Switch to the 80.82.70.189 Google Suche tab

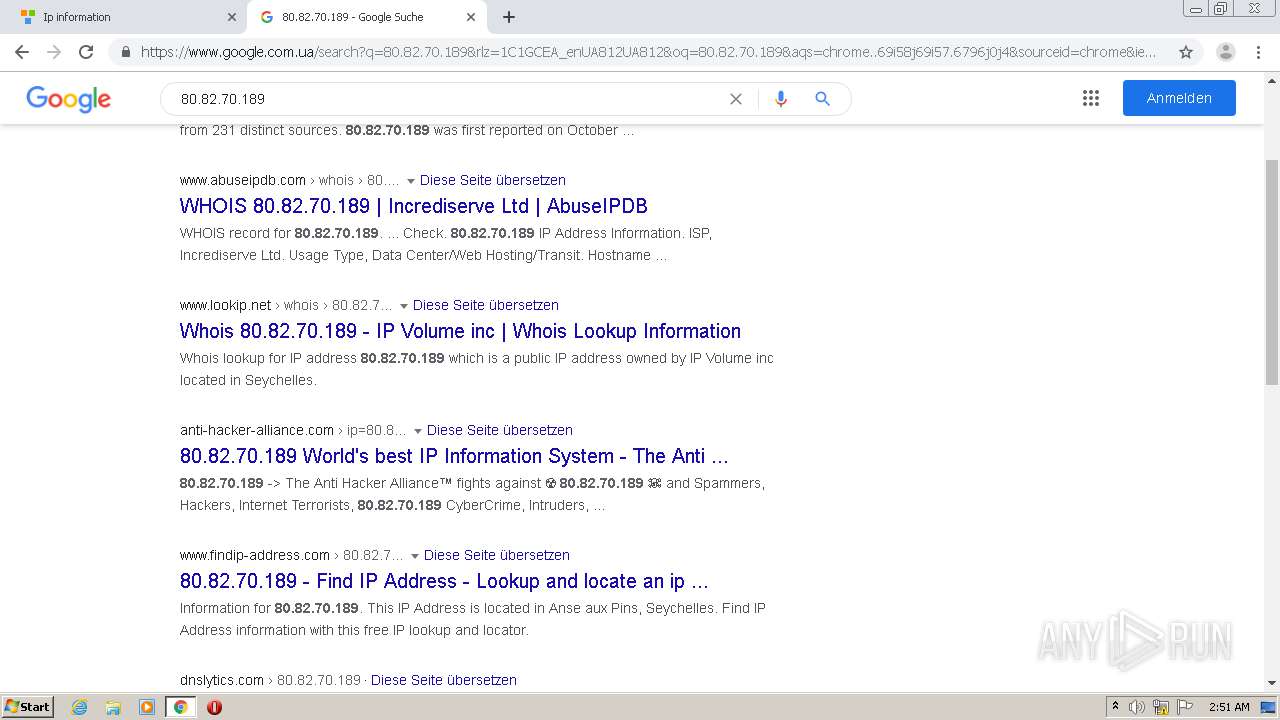point(366,17)
